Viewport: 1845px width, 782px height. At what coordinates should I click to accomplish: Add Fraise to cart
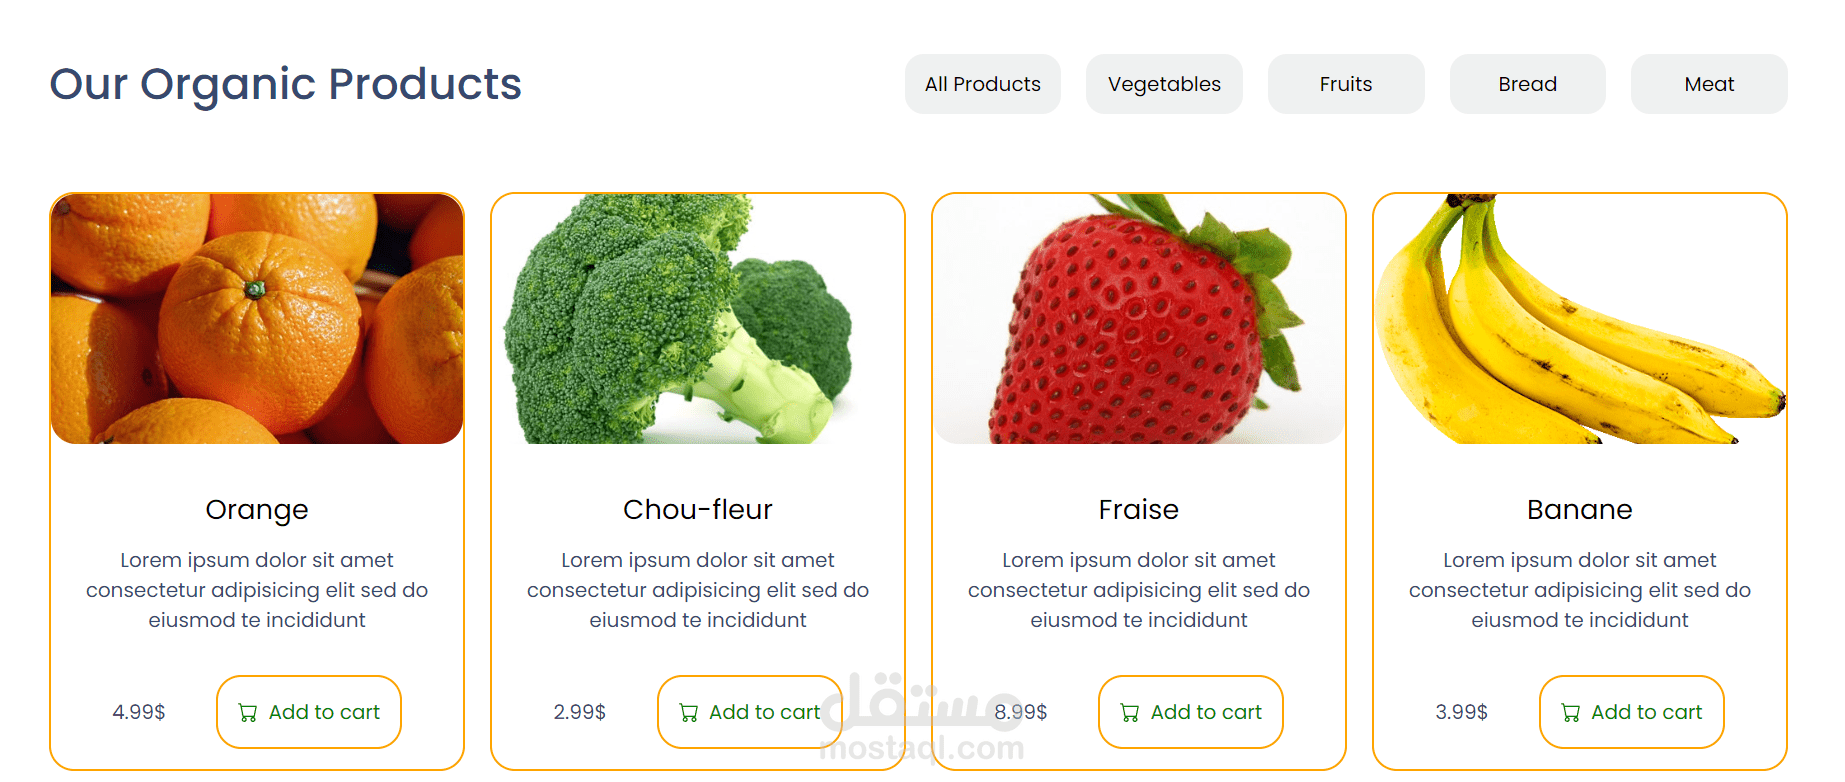[1191, 712]
